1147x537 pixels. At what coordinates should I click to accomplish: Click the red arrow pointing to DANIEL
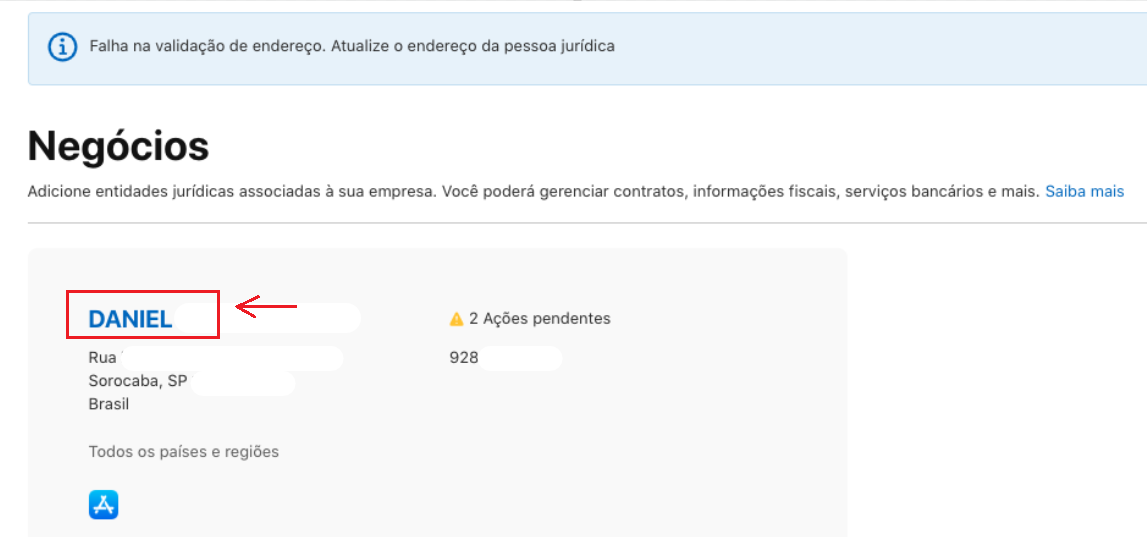coord(266,307)
